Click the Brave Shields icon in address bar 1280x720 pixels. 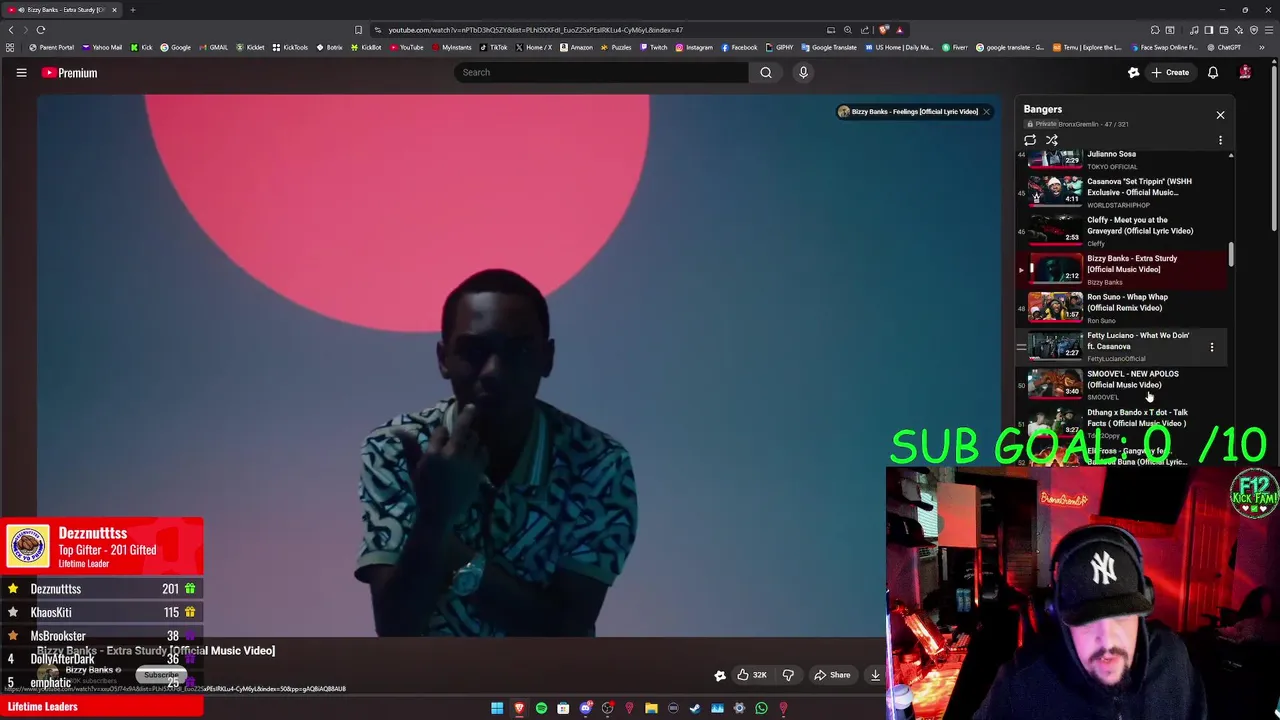[x=884, y=30]
